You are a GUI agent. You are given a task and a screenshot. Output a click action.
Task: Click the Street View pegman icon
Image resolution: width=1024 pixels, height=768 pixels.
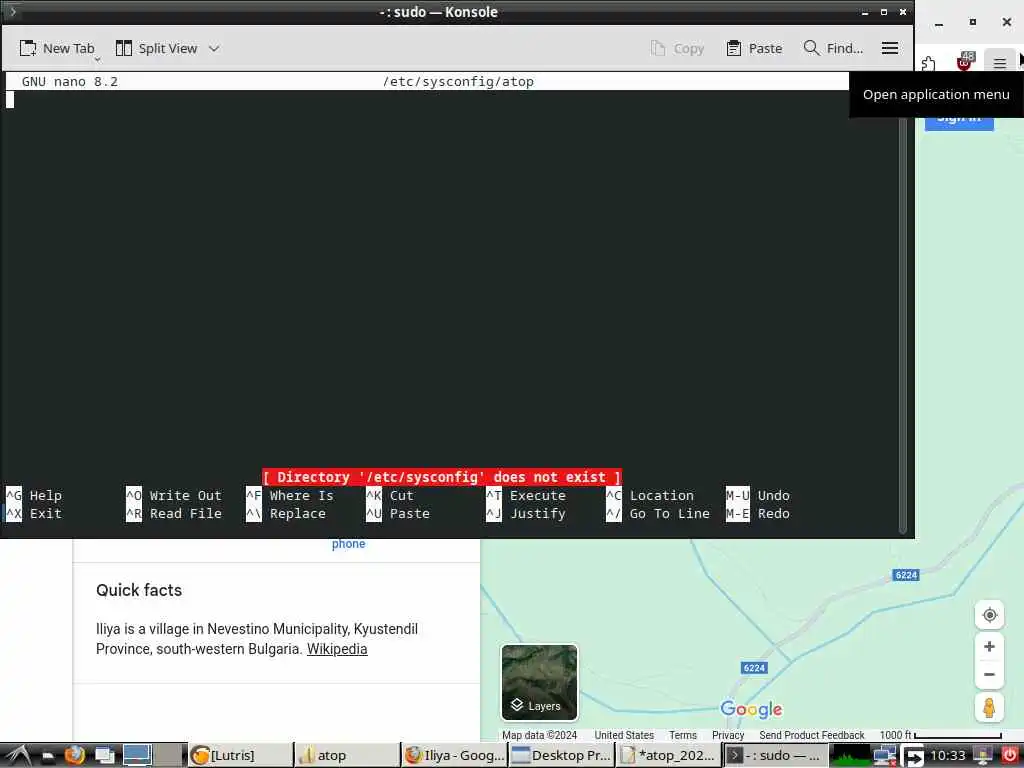point(989,707)
